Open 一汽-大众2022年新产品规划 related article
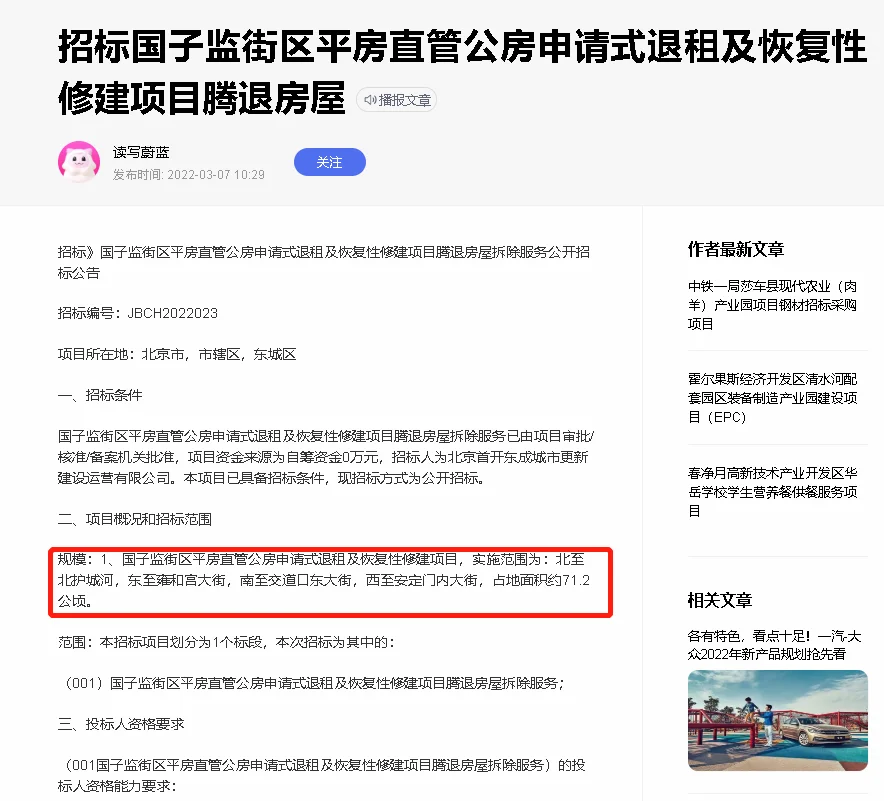884x801 pixels. pyautogui.click(x=774, y=645)
